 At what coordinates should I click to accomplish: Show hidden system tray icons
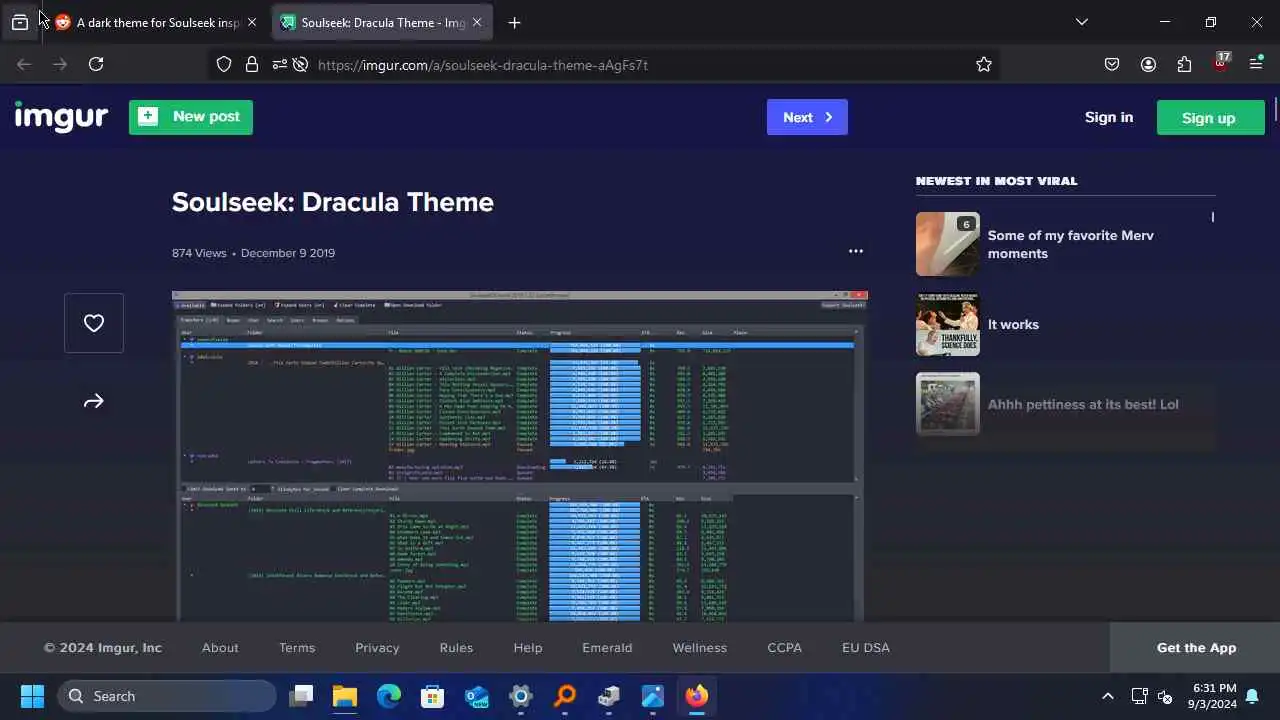[x=1107, y=696]
